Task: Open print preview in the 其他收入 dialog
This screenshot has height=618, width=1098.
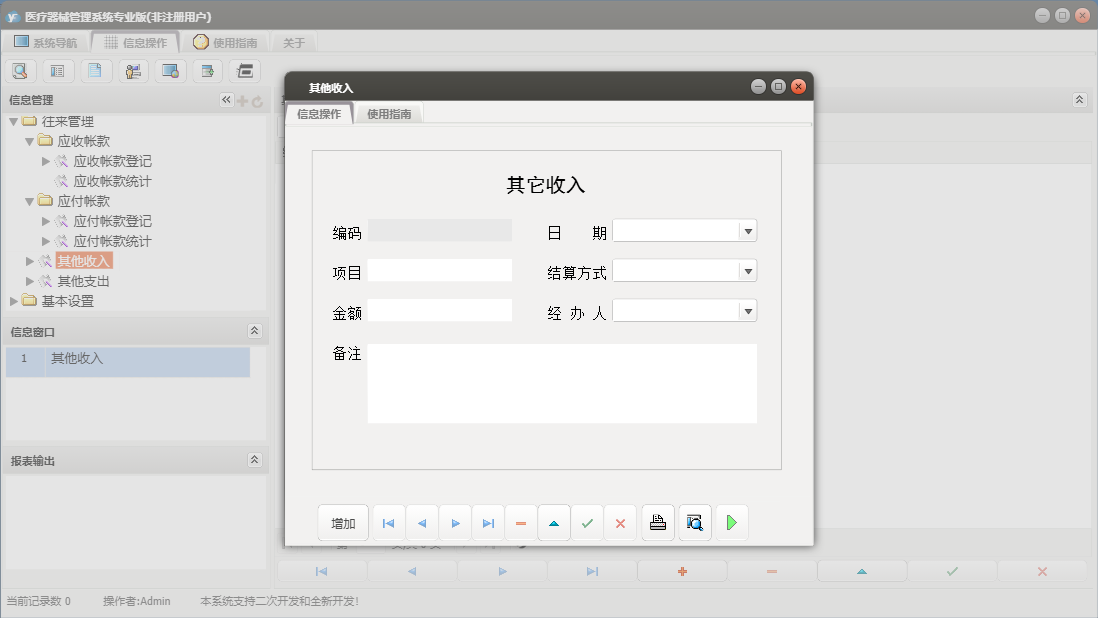Action: (694, 522)
